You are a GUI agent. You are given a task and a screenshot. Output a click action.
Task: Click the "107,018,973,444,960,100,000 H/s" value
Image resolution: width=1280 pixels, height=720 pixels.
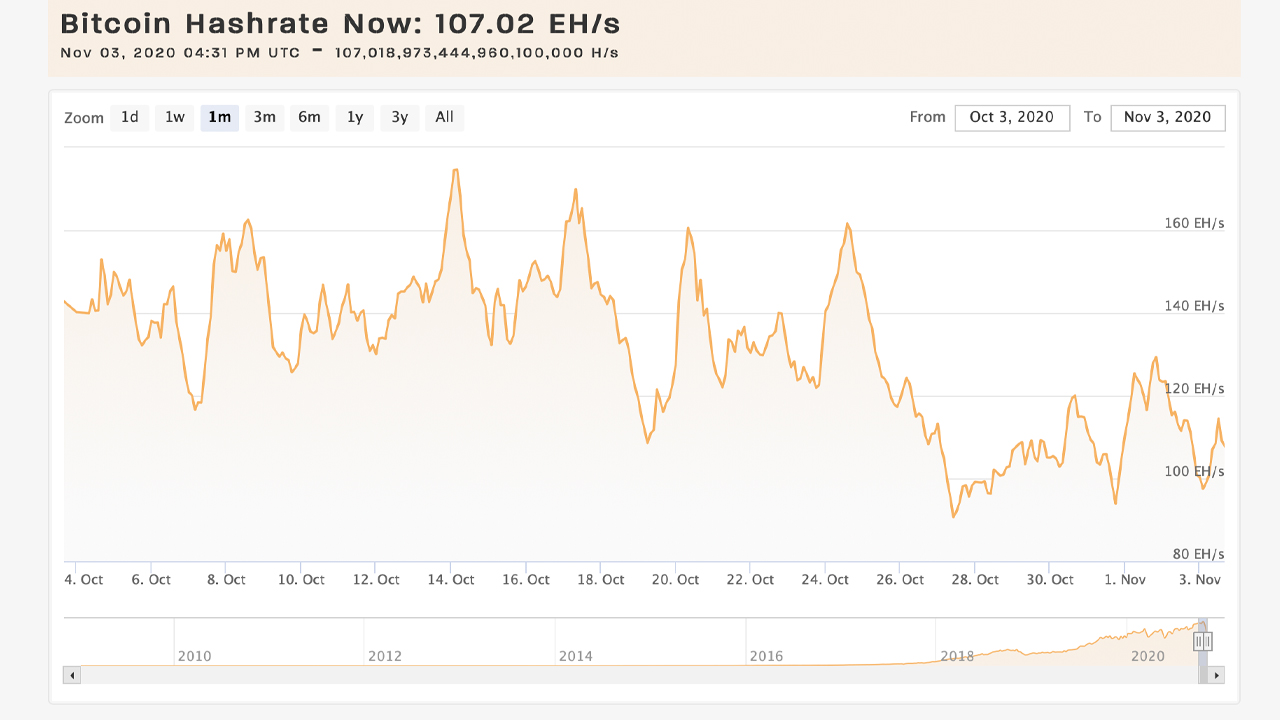(x=477, y=53)
